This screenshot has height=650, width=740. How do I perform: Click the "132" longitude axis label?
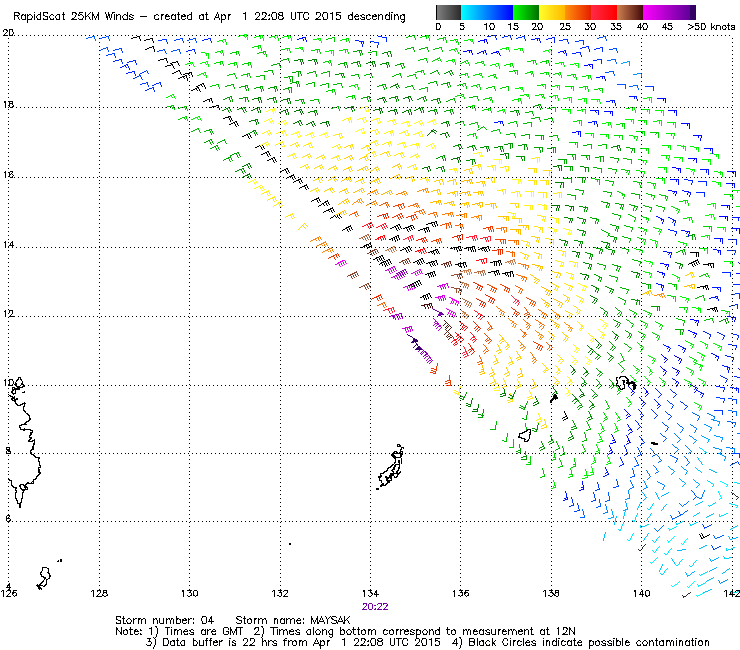click(x=280, y=593)
